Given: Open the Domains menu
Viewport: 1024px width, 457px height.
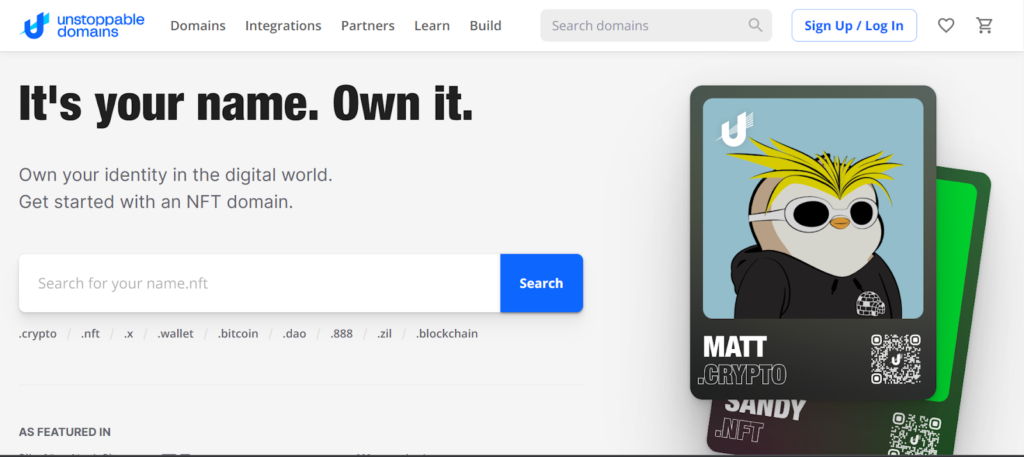Looking at the screenshot, I should (x=198, y=25).
